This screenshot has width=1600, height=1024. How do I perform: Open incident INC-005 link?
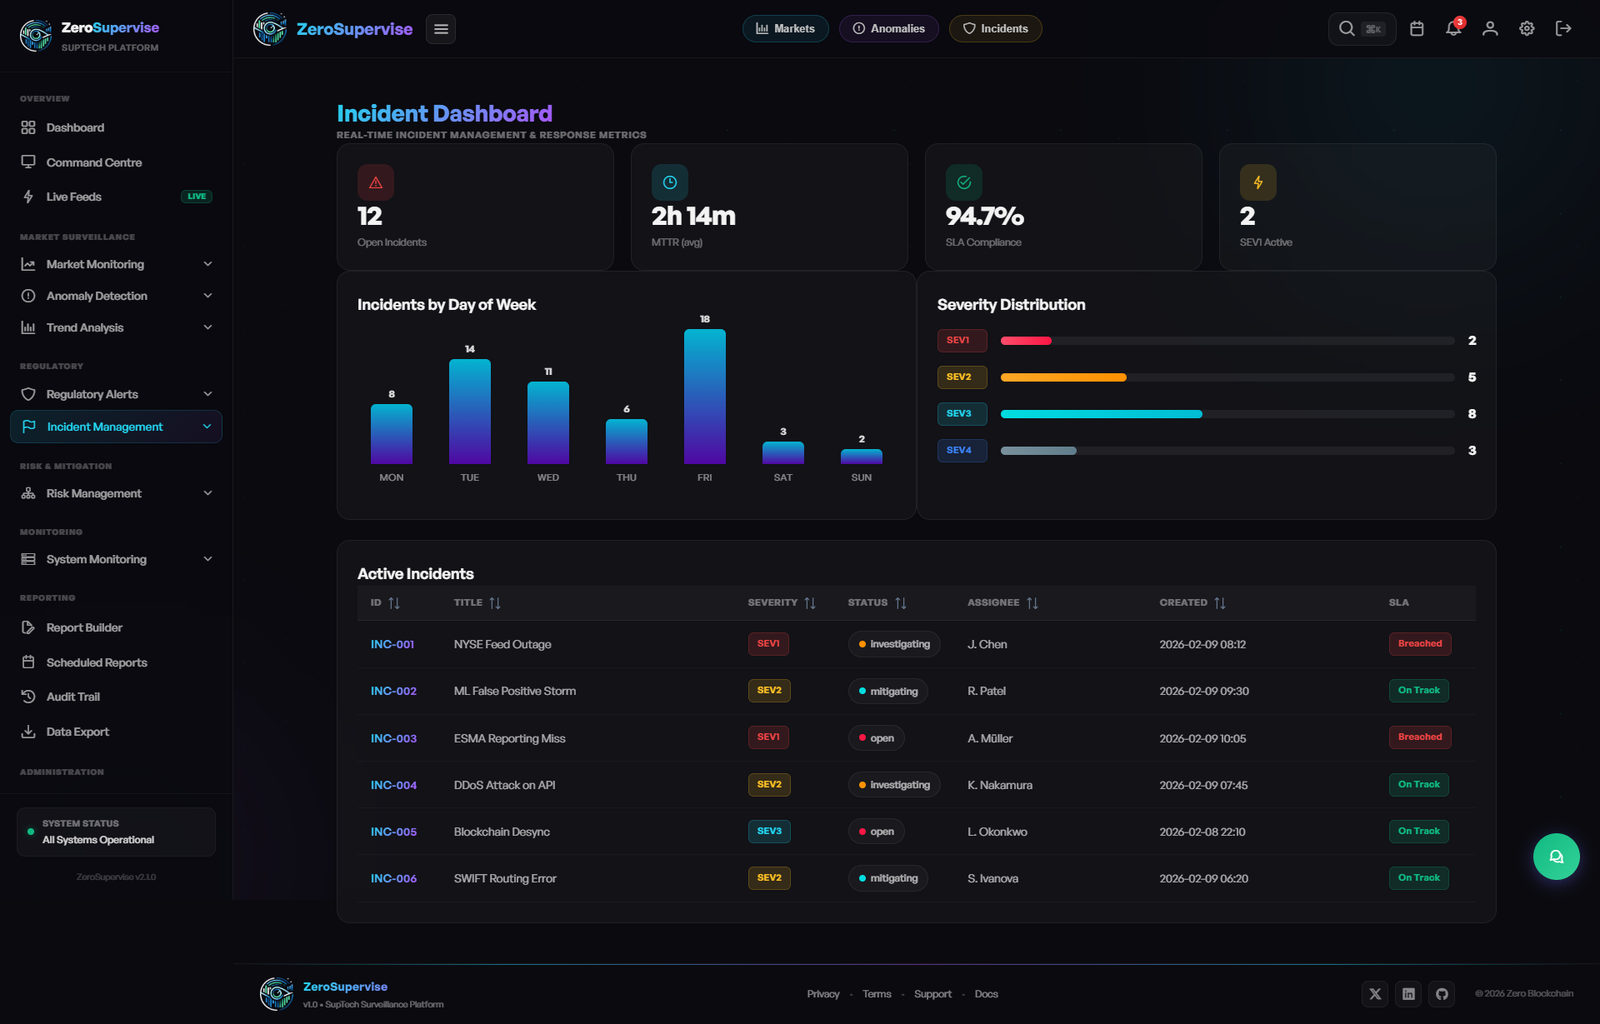(x=393, y=832)
